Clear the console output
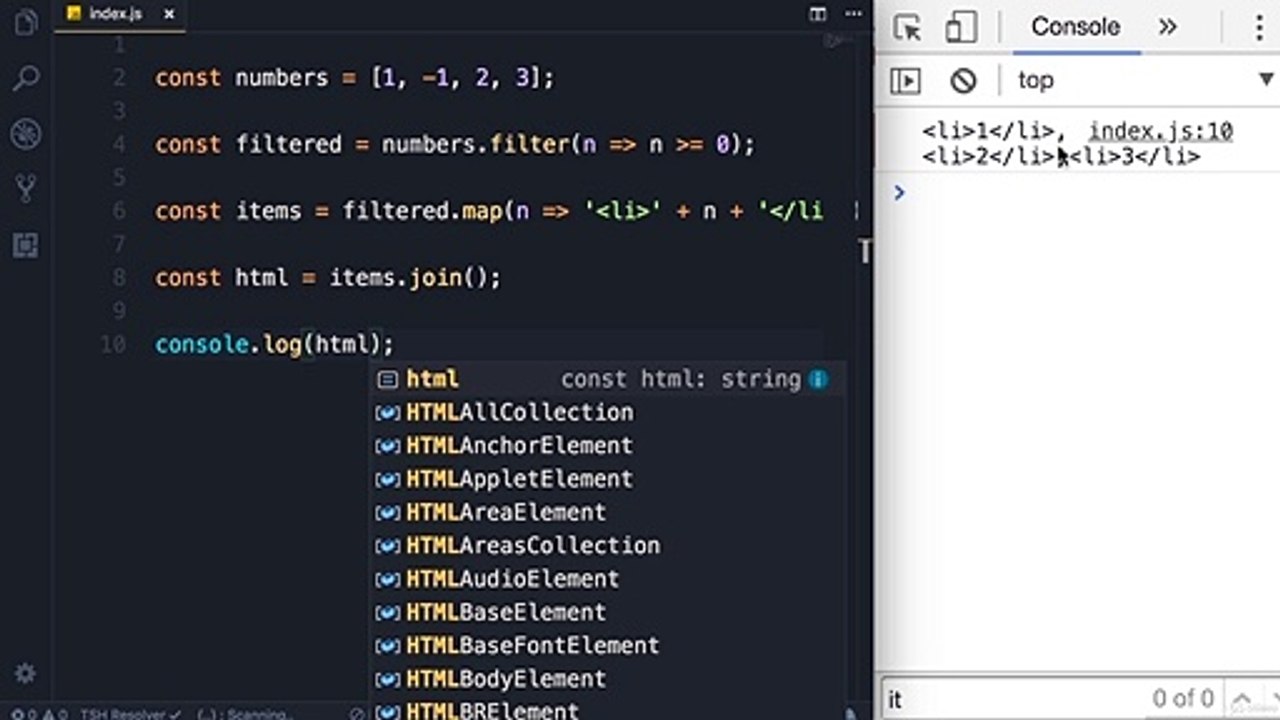Viewport: 1280px width, 720px height. pyautogui.click(x=963, y=80)
